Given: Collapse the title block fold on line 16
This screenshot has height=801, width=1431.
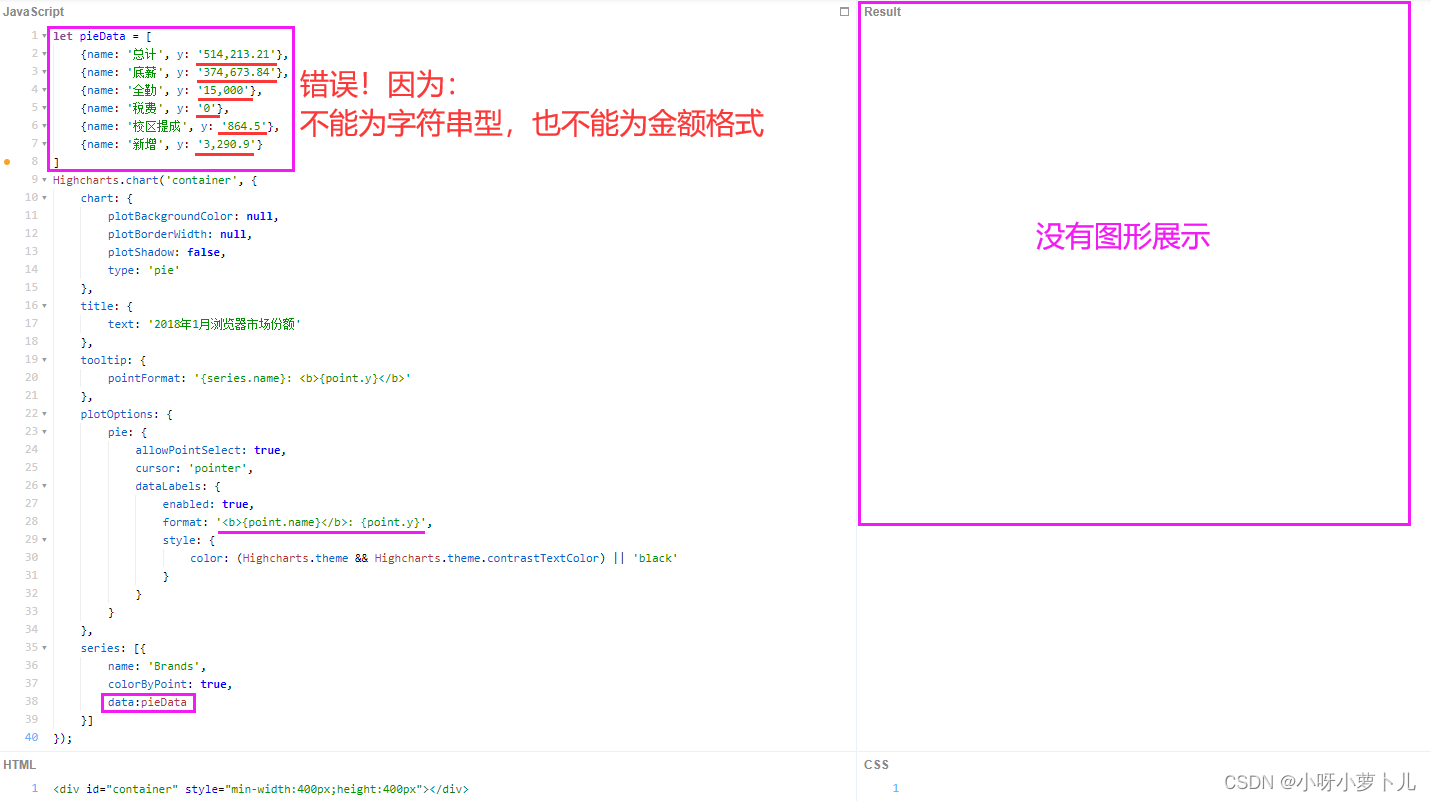Looking at the screenshot, I should pyautogui.click(x=44, y=305).
